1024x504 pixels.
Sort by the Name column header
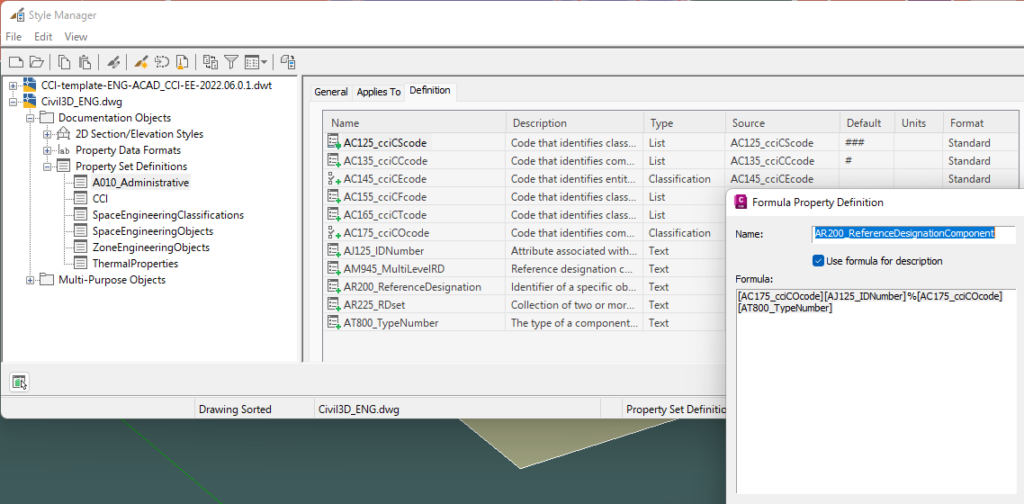(415, 123)
